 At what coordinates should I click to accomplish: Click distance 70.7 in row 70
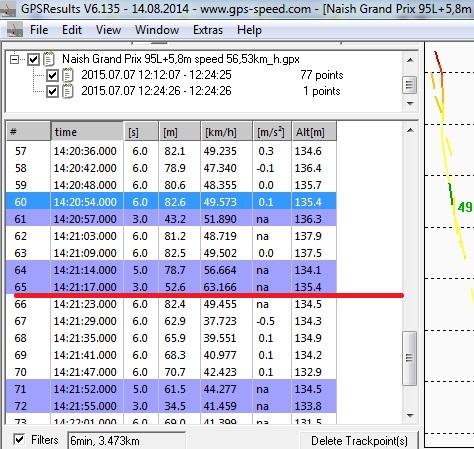pyautogui.click(x=175, y=372)
